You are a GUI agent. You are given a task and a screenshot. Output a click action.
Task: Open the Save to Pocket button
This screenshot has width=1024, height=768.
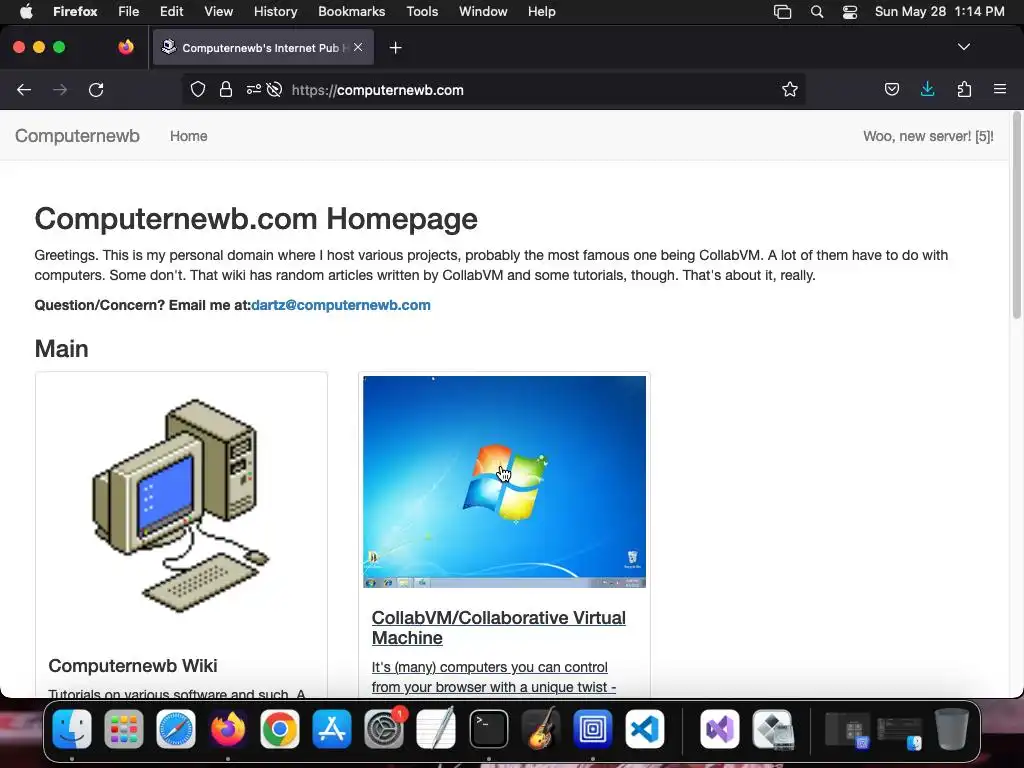[x=891, y=89]
